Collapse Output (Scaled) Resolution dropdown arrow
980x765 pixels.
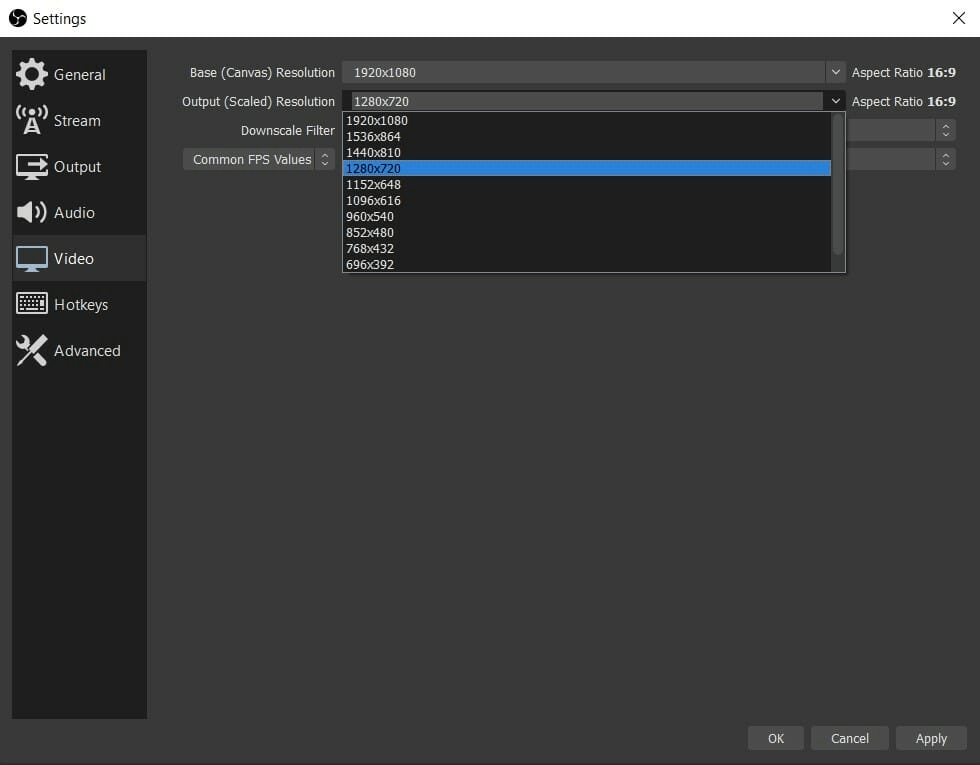point(835,101)
